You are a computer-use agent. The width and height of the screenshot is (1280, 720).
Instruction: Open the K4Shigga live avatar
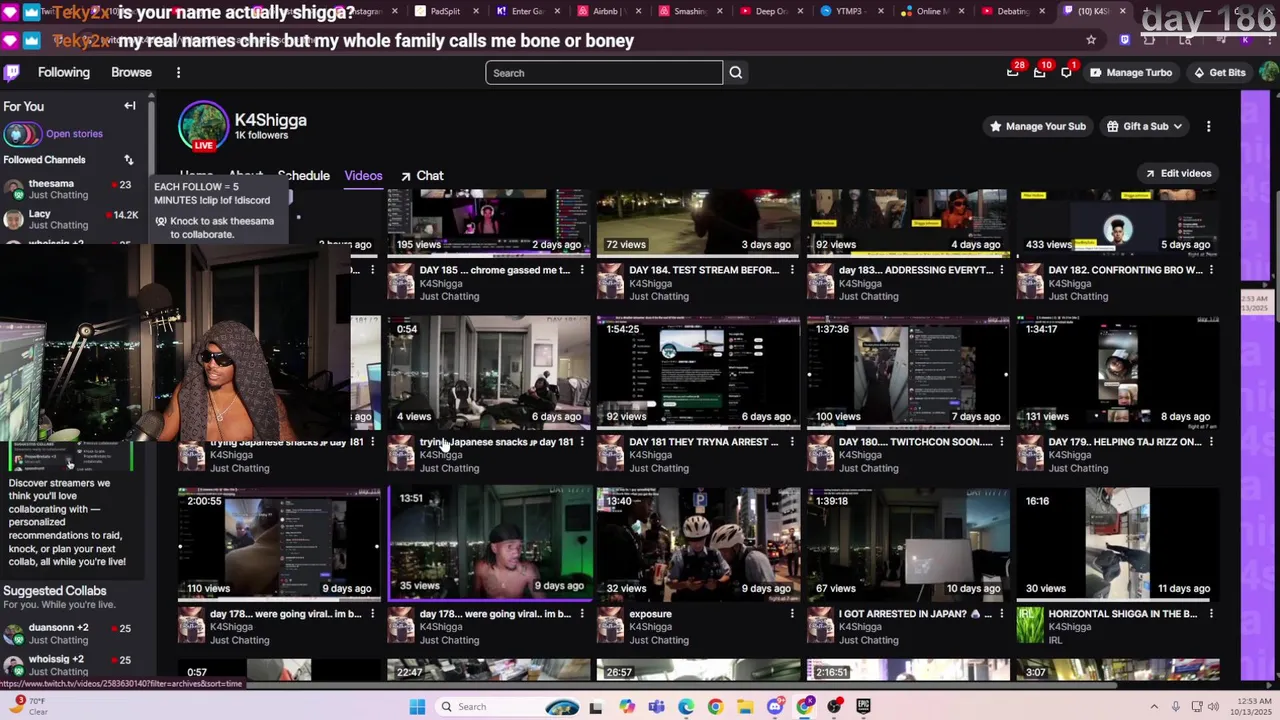203,126
